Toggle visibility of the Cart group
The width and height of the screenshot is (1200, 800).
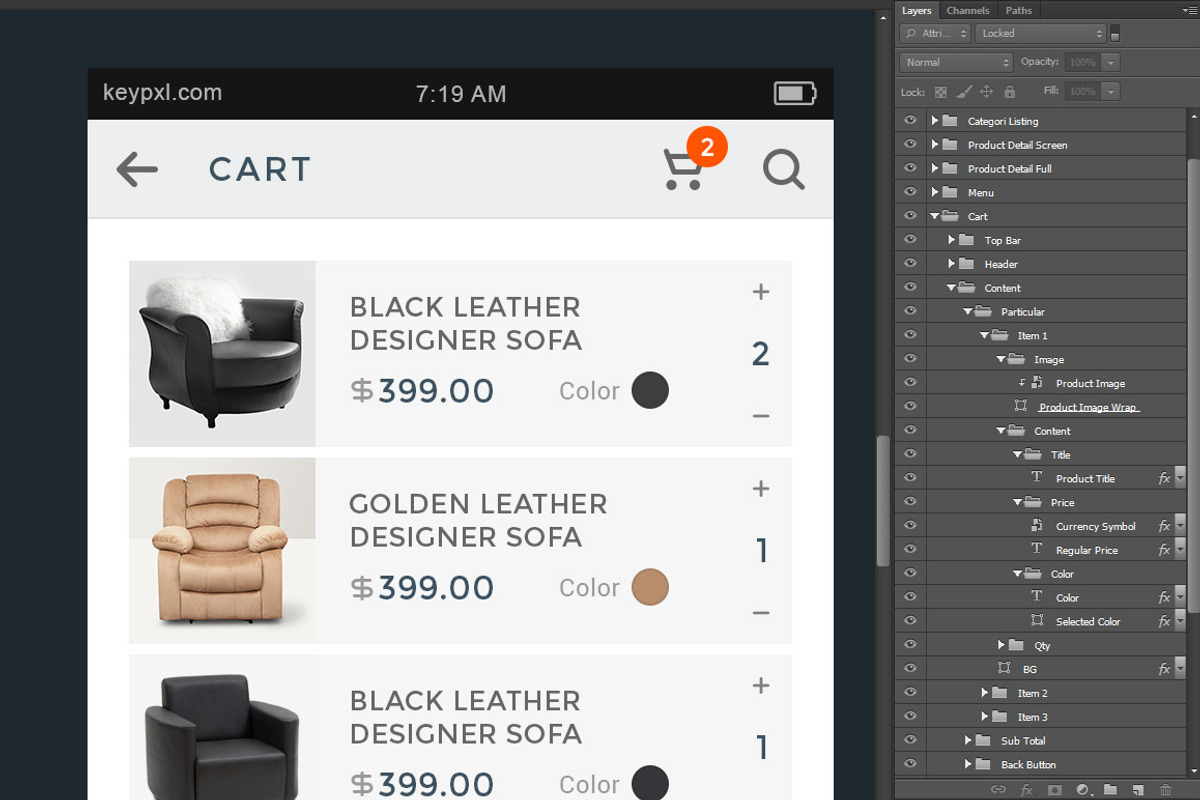(x=910, y=216)
